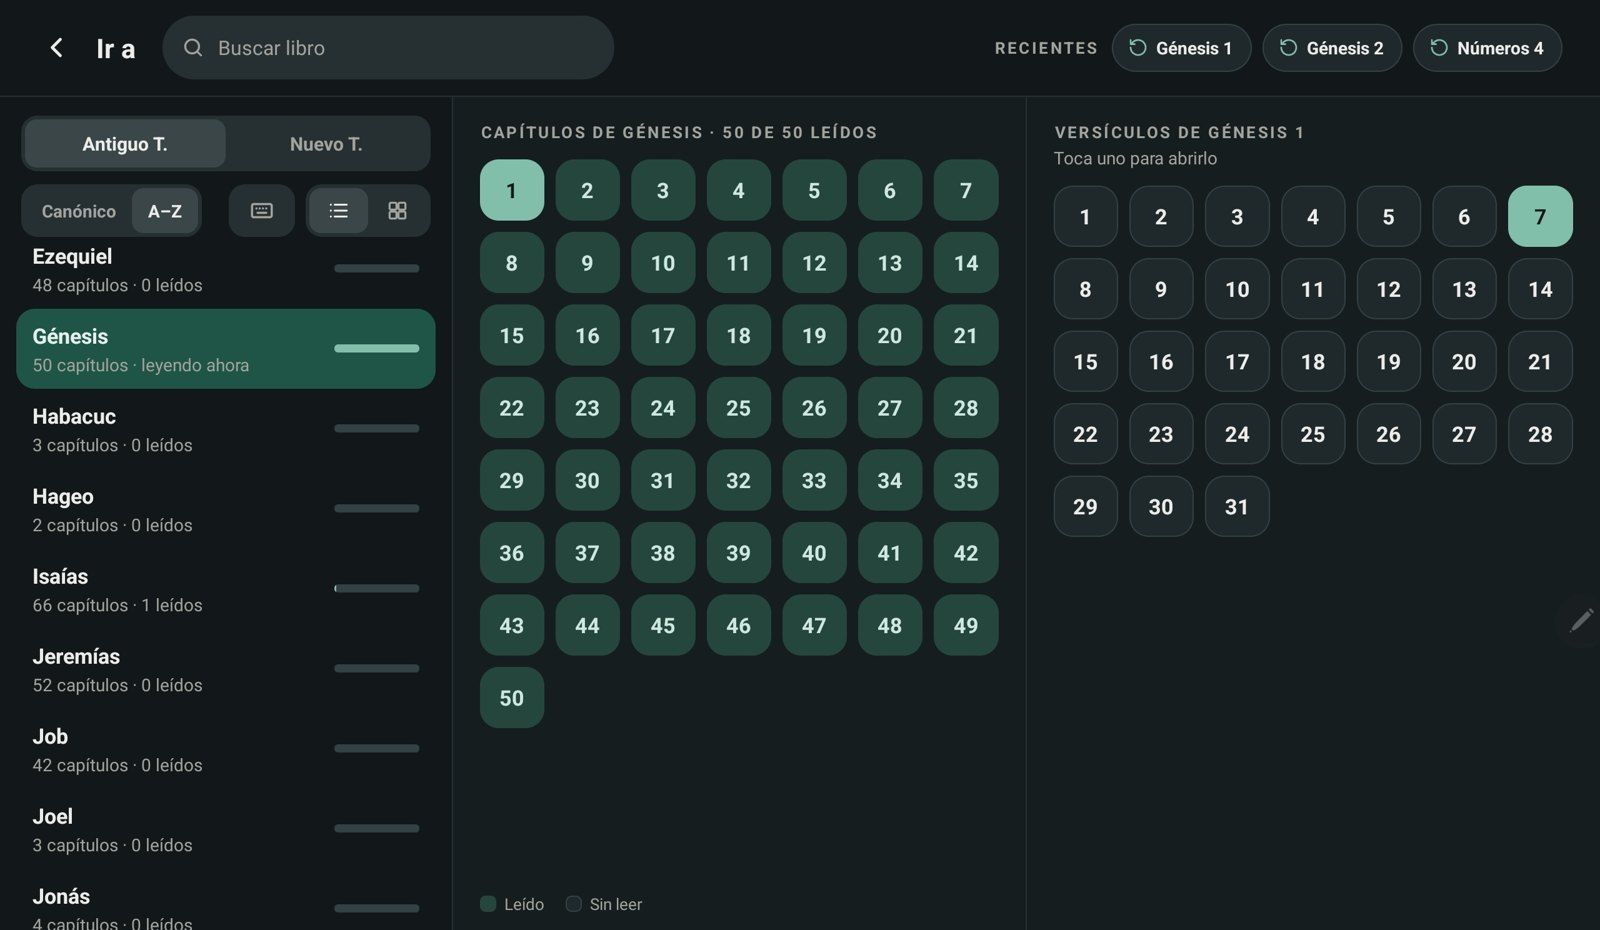Open Job in the book list
The width and height of the screenshot is (1600, 930).
(226, 749)
